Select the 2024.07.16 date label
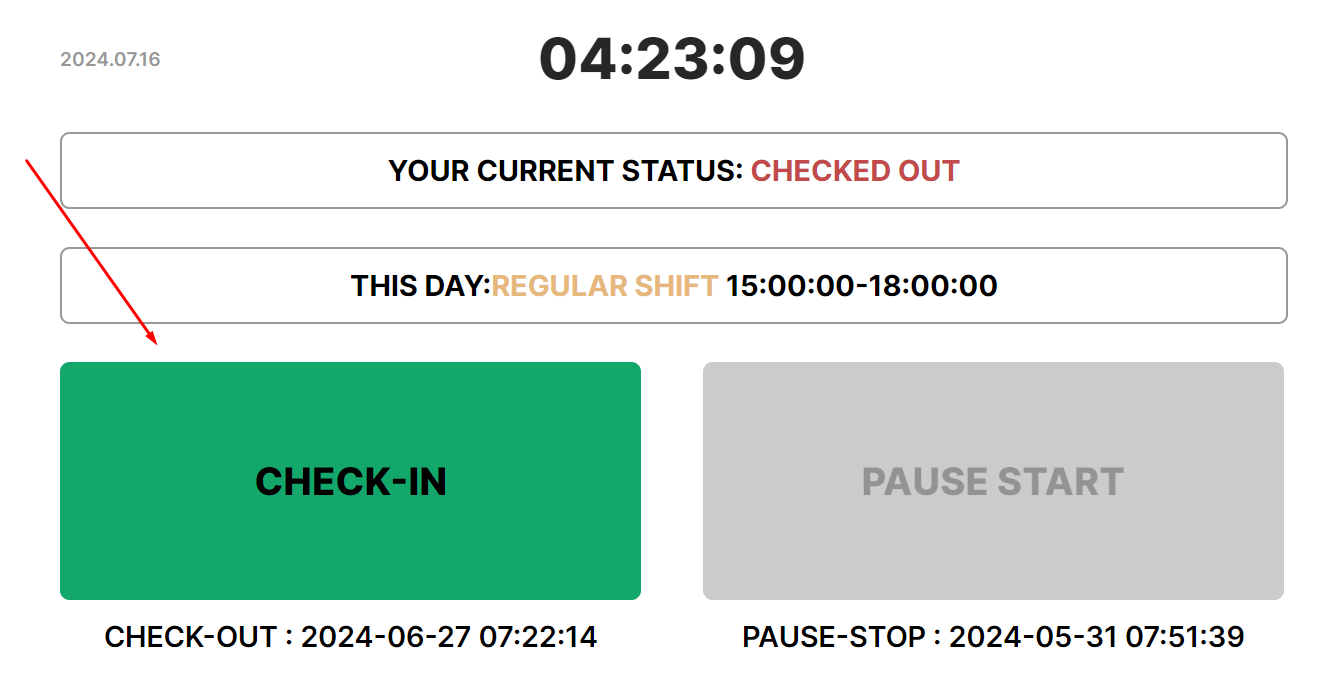The width and height of the screenshot is (1320, 693). pyautogui.click(x=110, y=59)
